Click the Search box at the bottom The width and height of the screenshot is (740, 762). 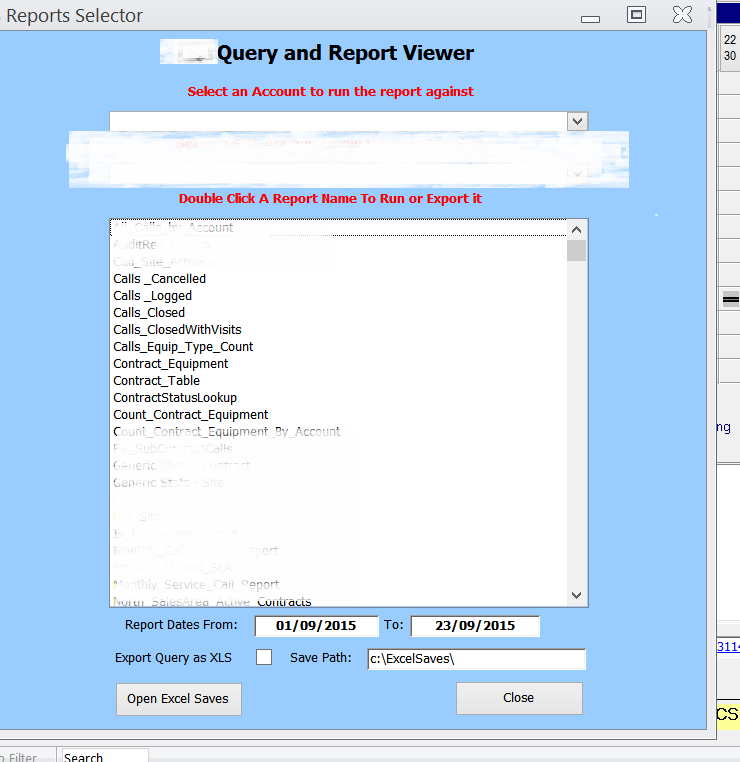coord(104,756)
